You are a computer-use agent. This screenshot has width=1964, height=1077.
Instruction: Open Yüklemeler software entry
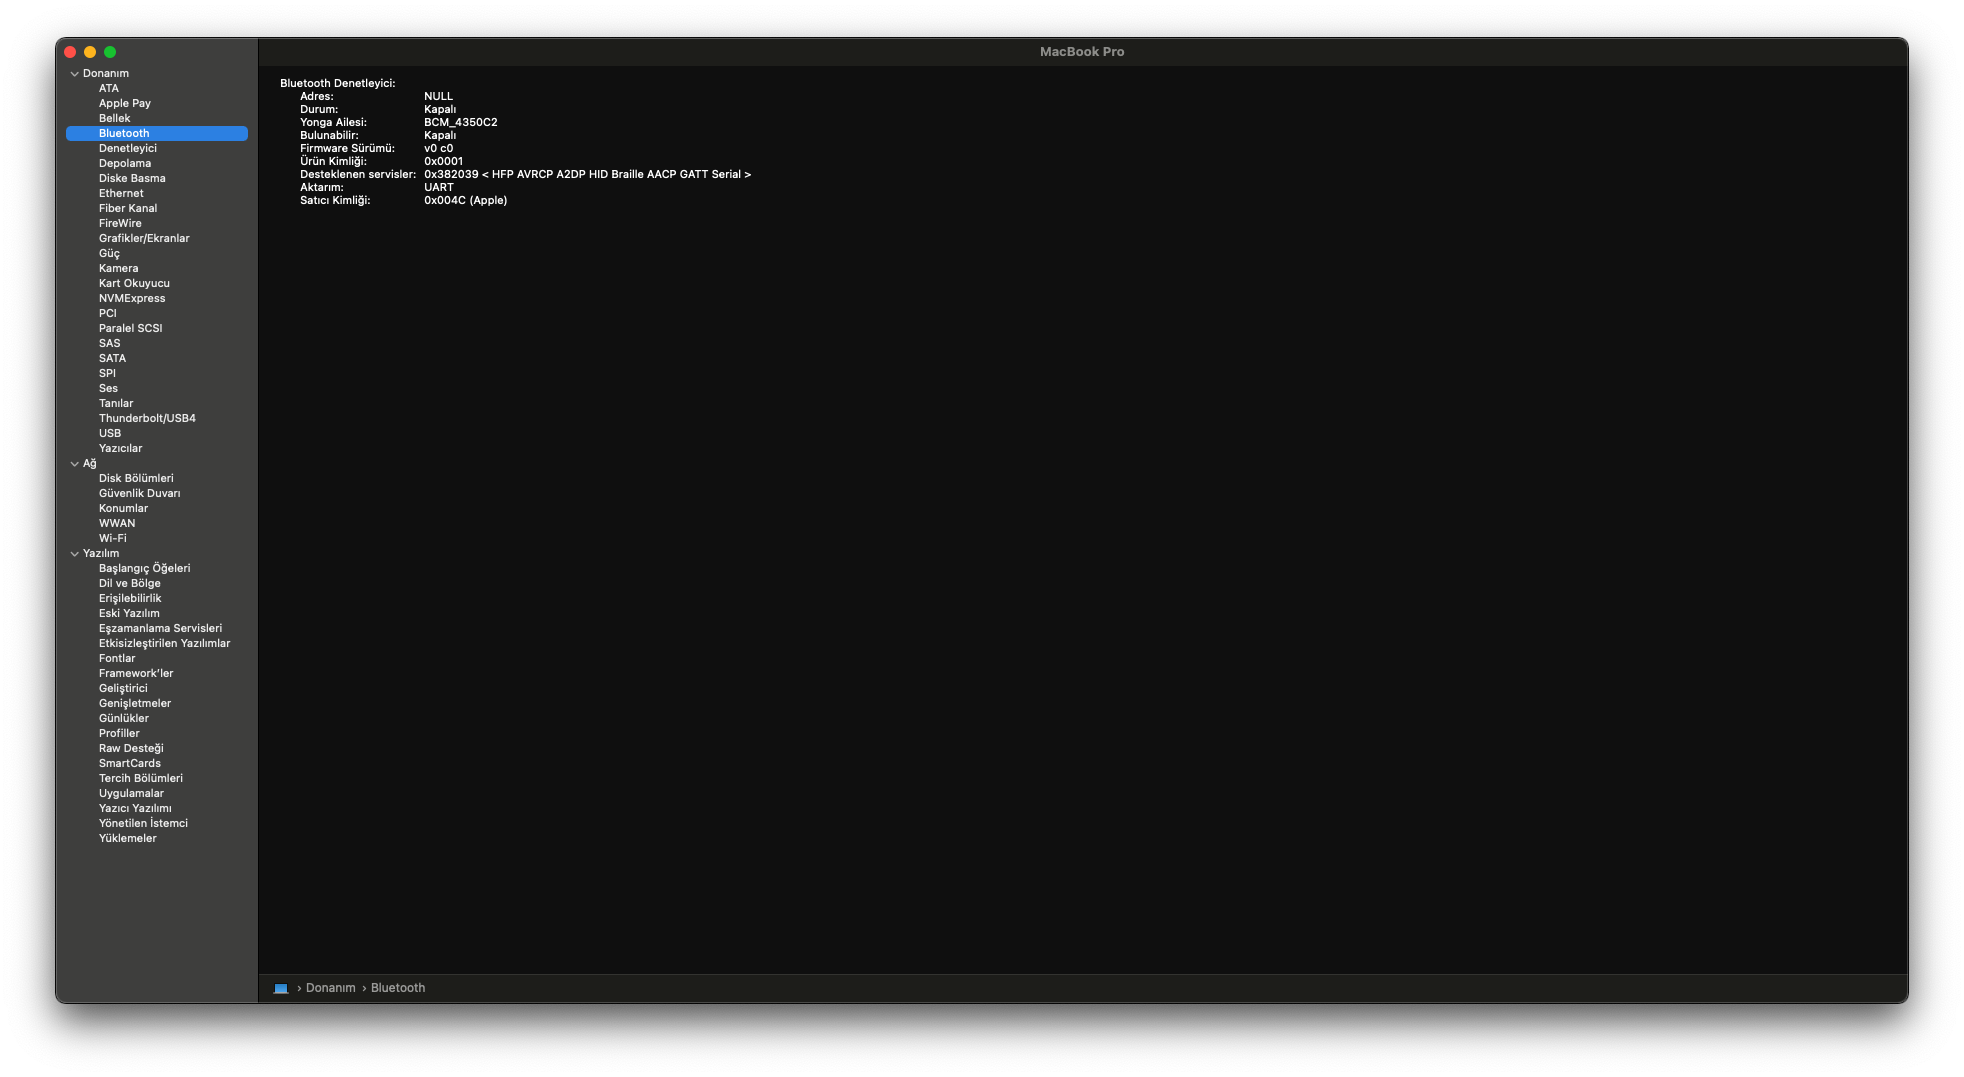[127, 838]
